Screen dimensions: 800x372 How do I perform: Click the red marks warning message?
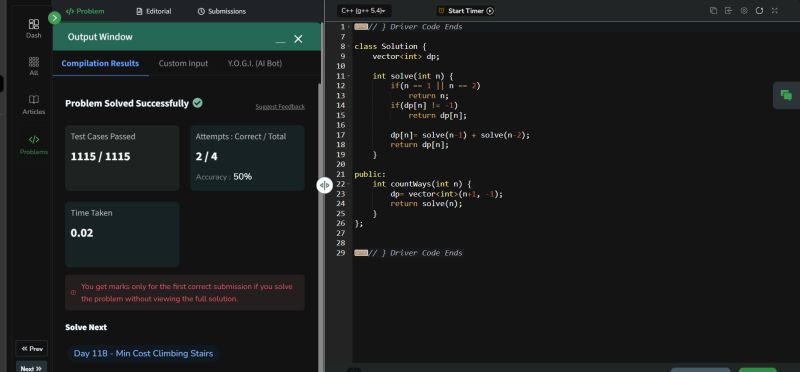(x=185, y=292)
